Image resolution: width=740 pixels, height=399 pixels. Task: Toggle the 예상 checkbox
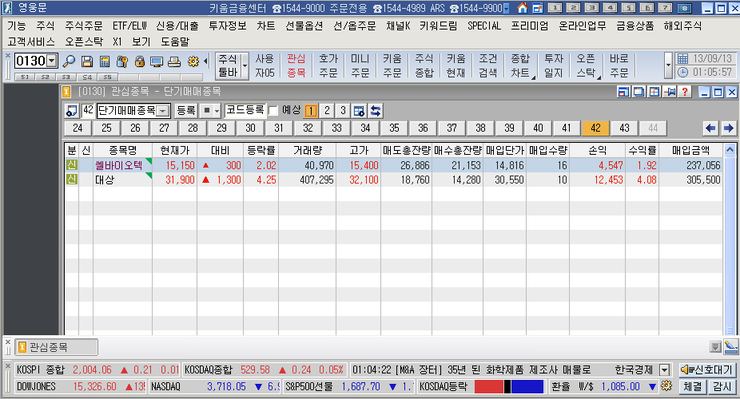[273, 111]
